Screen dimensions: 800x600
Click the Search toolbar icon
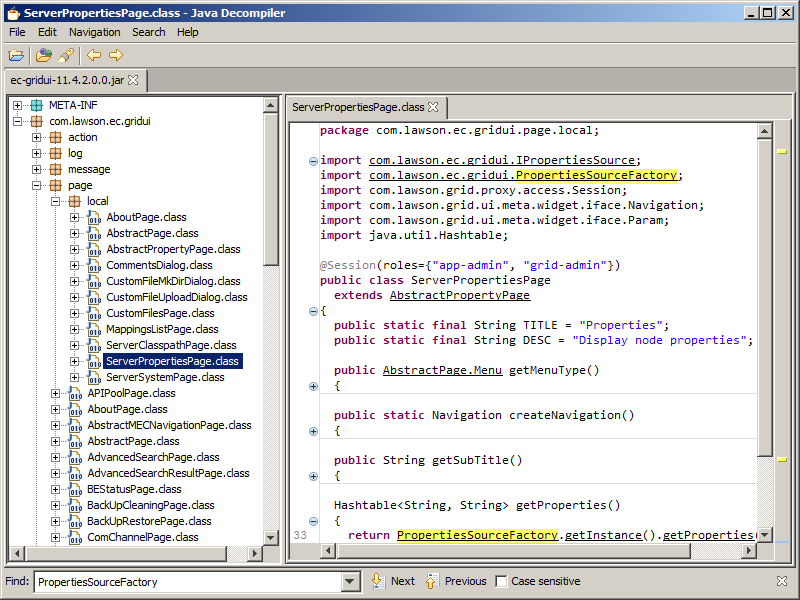tap(66, 55)
